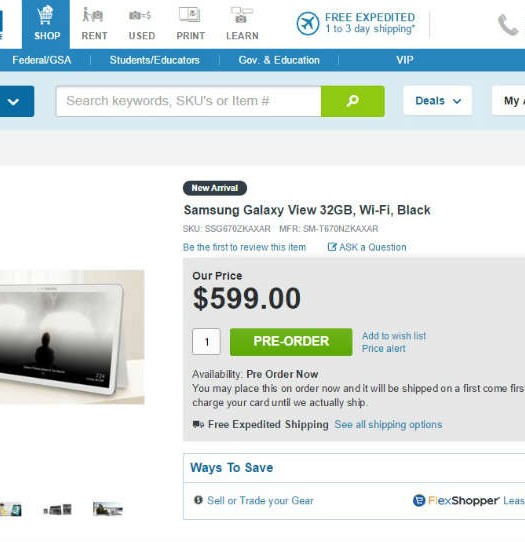Click the phone handset icon

[x=508, y=25]
